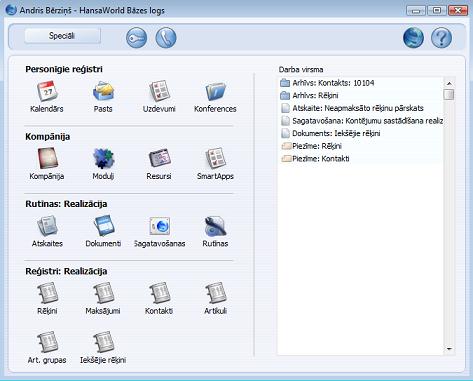Viewport: 473px width, 381px height.
Task: Open Sagatavošanas safe icon
Action: click(159, 226)
